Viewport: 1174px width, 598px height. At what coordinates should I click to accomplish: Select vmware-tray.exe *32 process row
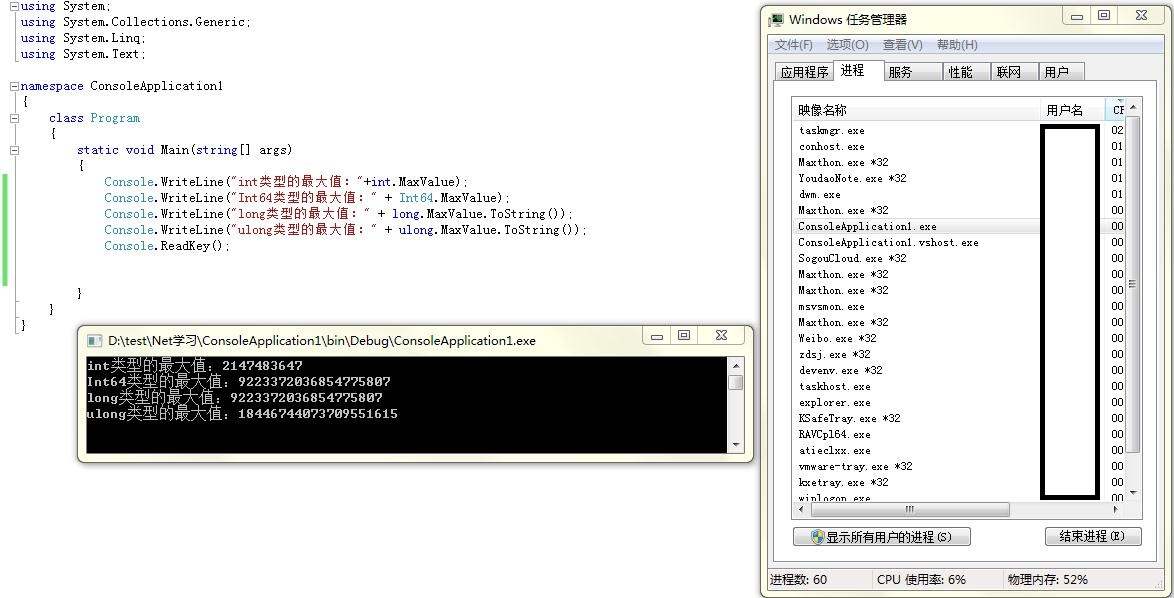tap(959, 466)
